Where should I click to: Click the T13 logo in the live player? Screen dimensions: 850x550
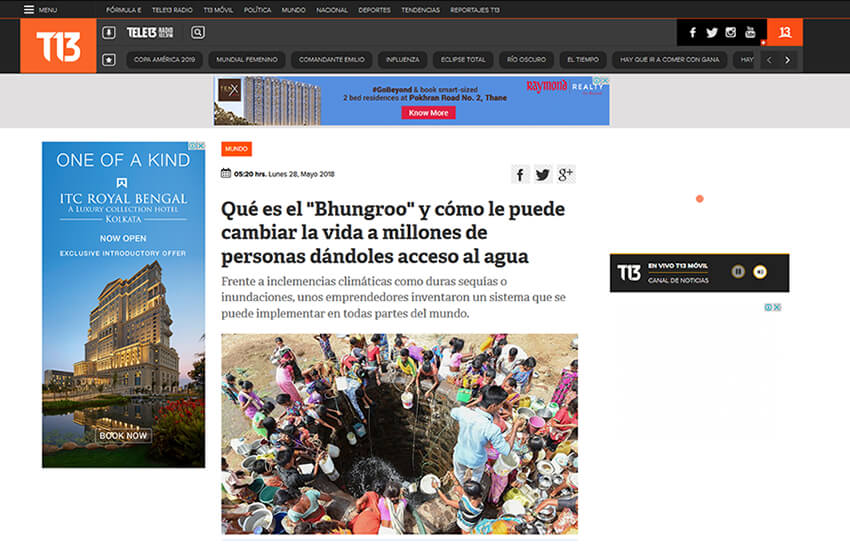629,273
